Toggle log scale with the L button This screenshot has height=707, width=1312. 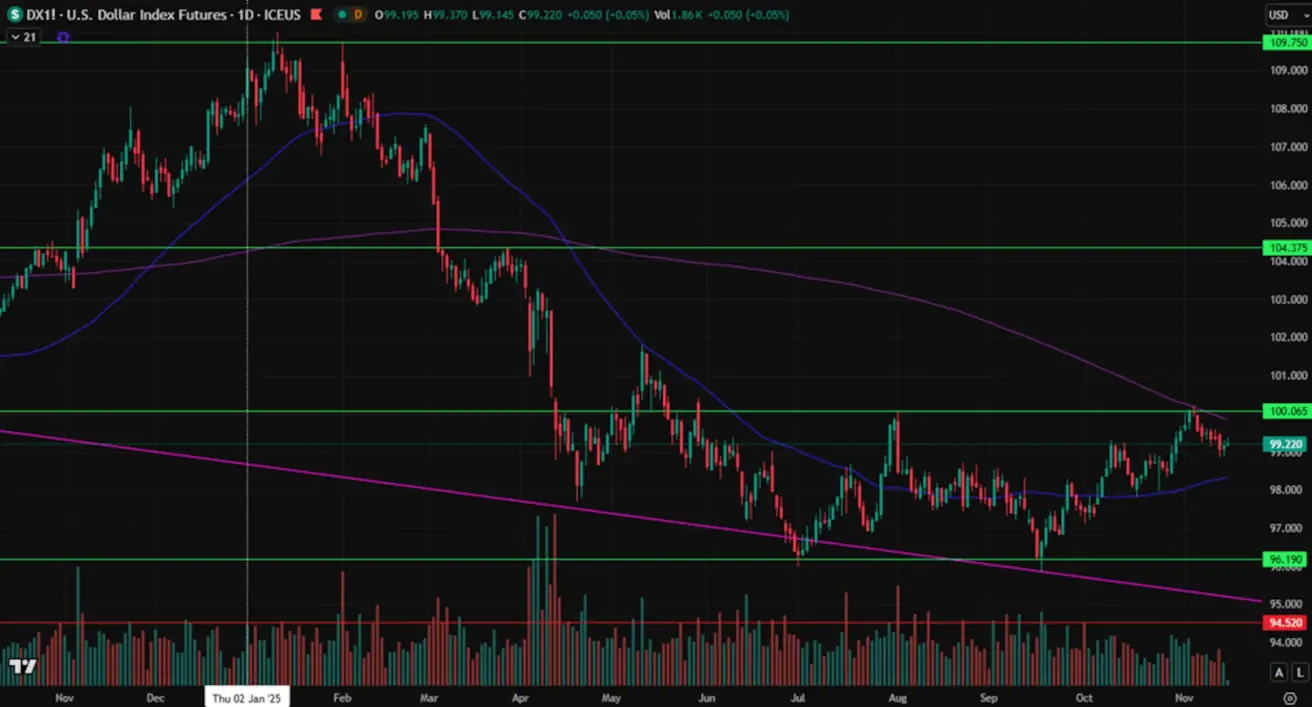[x=1298, y=672]
